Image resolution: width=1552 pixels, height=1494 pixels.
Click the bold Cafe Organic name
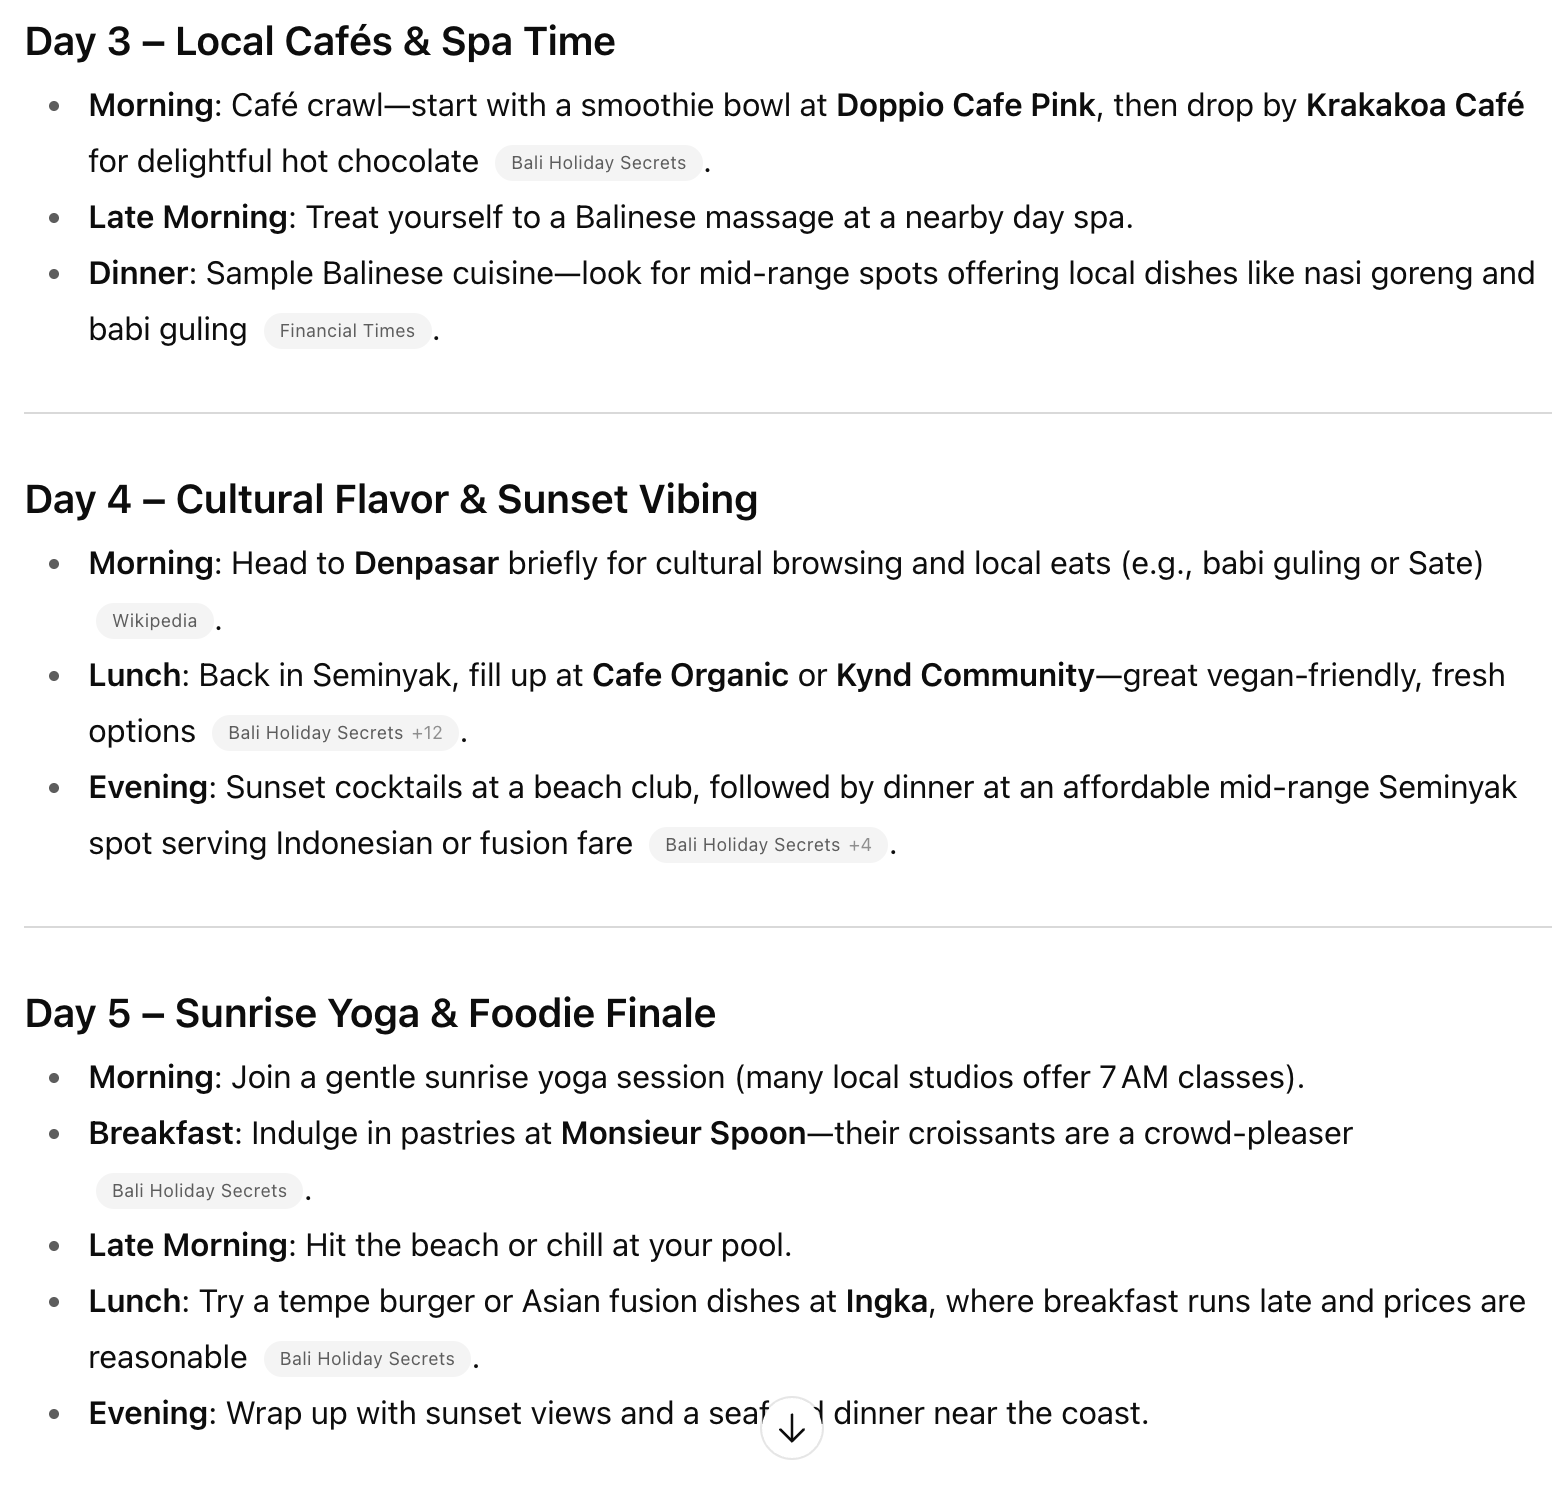click(x=690, y=676)
